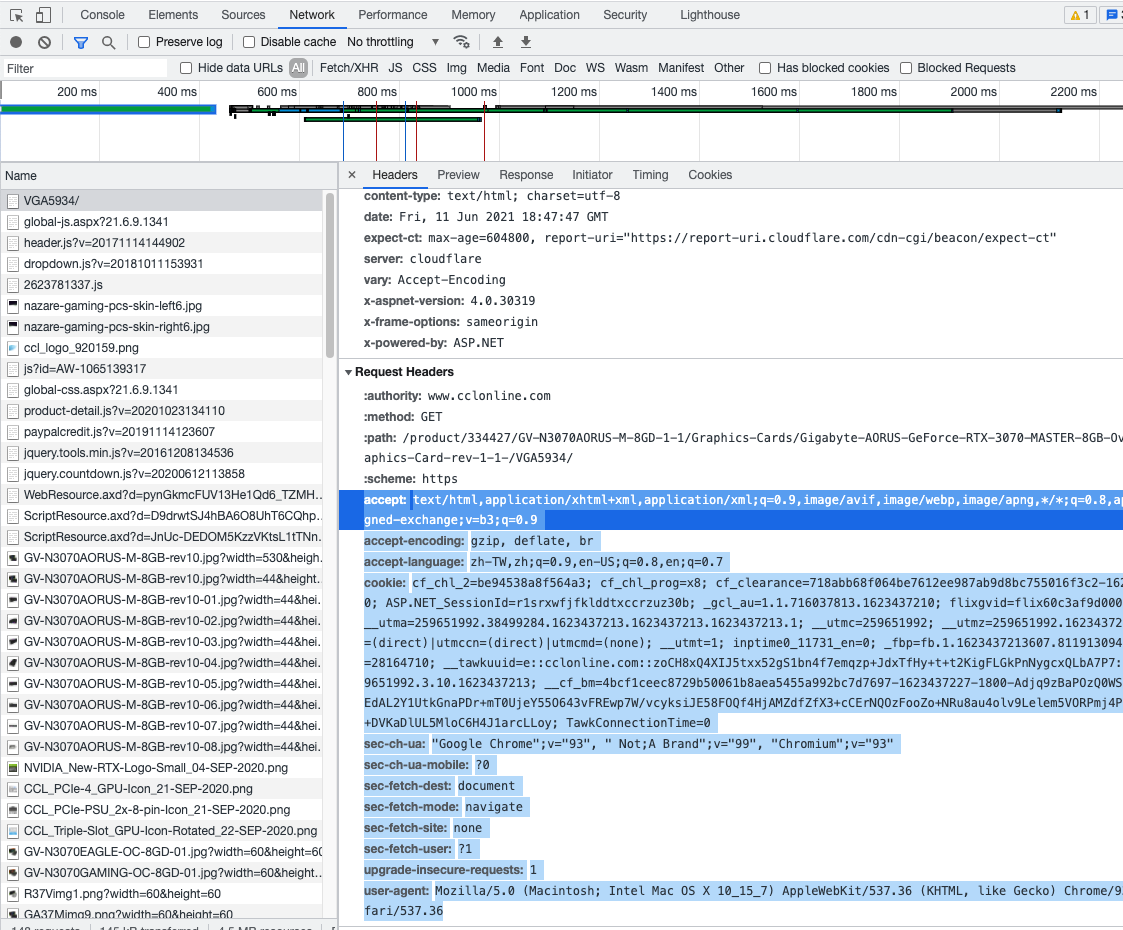Viewport: 1123px width, 930px height.
Task: Filter requests by Fetch/XHR
Action: (349, 68)
